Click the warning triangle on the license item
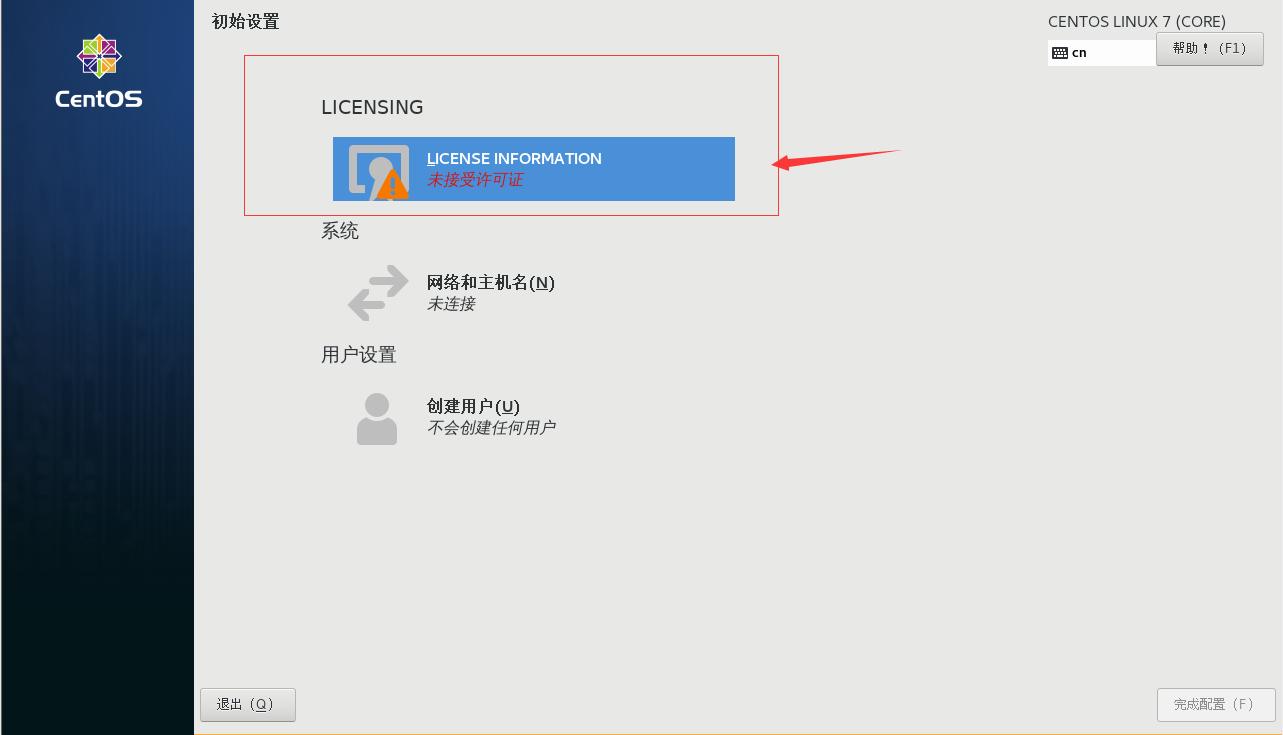The image size is (1283, 735). tap(390, 184)
